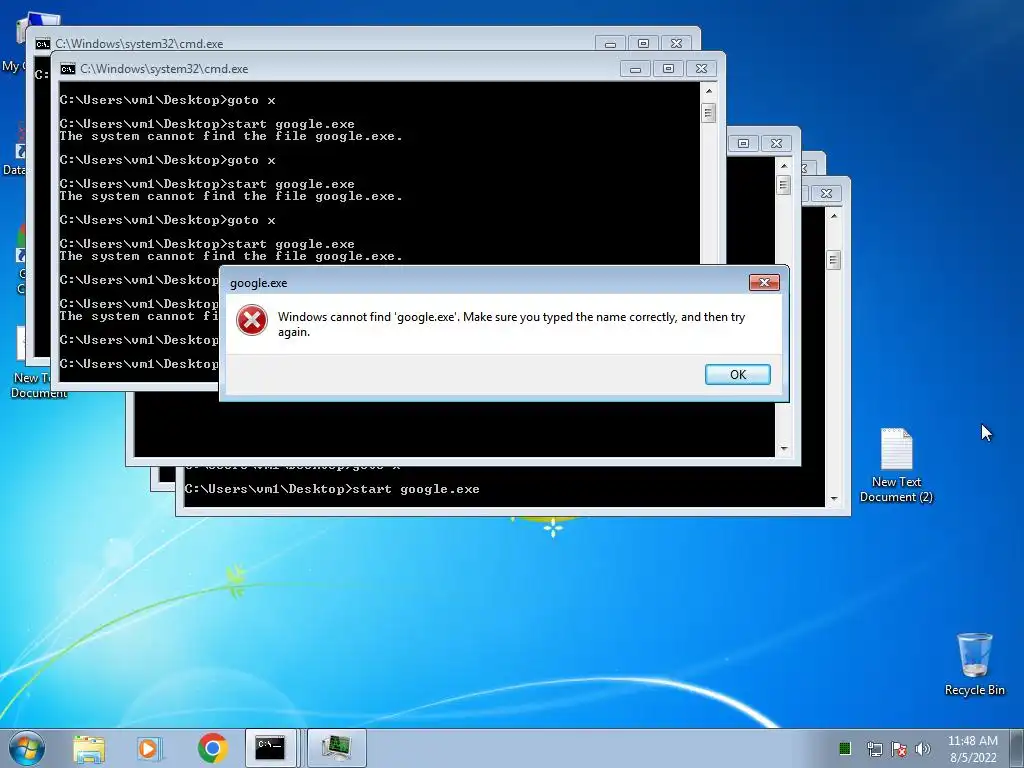
Task: Select the cmd.exe taskbar button
Action: click(x=271, y=748)
